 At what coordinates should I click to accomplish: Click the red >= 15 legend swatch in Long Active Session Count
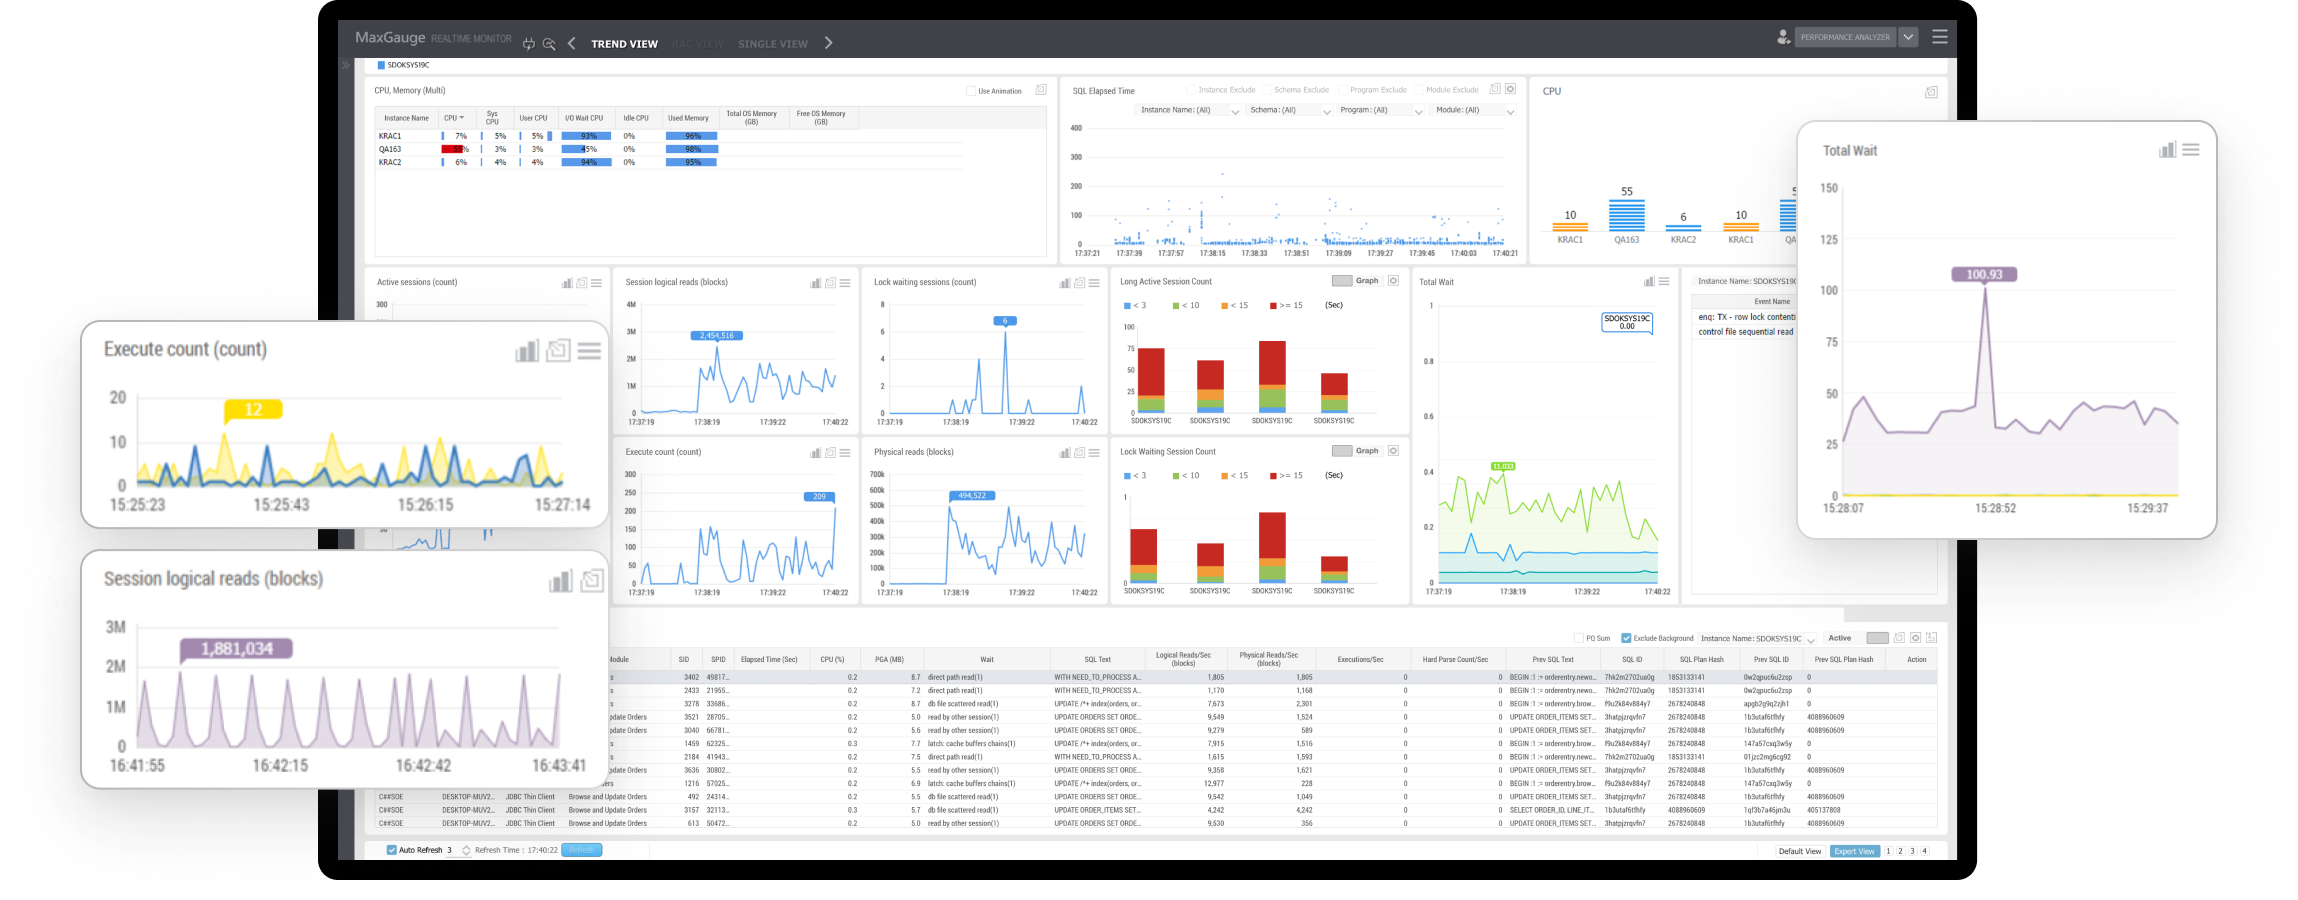tap(1273, 306)
